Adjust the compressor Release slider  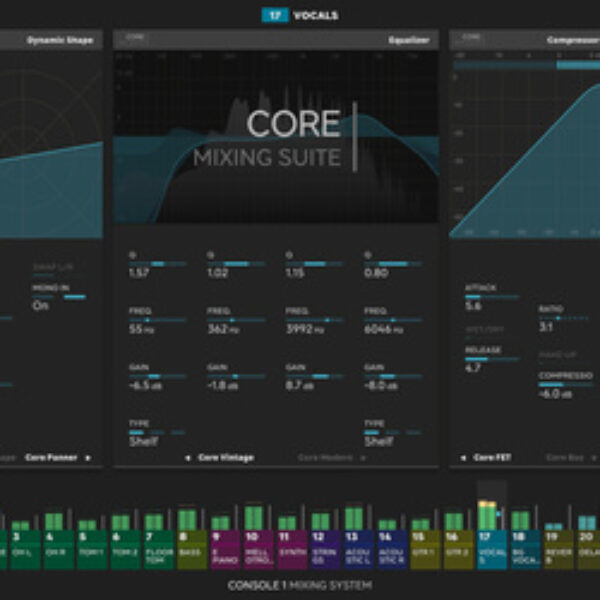[x=492, y=359]
